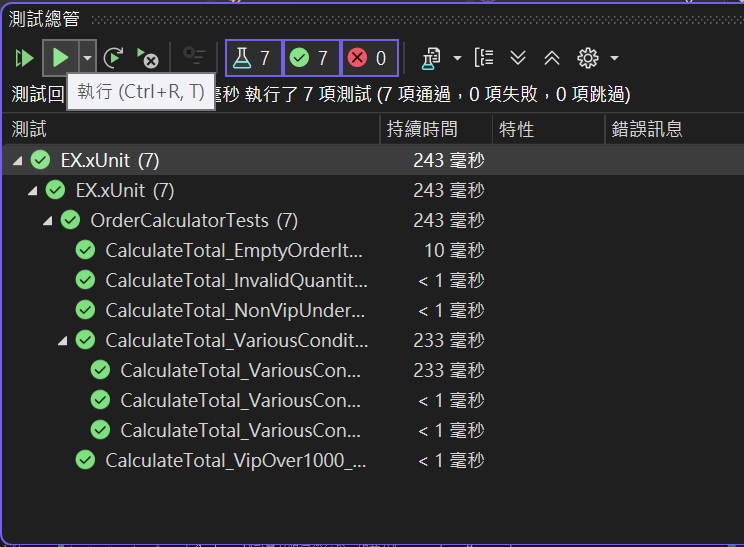
Task: Collapse the top-level EX.xUnit (7) node
Action: 18,161
